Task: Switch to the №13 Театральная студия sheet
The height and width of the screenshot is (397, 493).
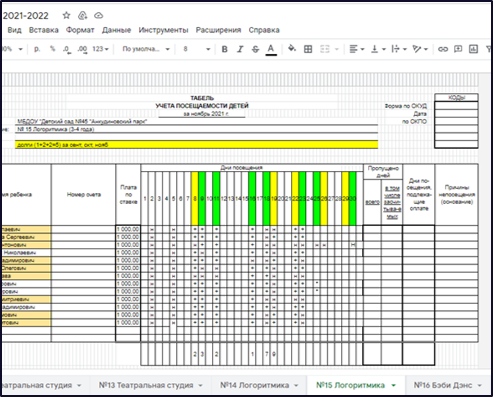Action: coord(146,385)
